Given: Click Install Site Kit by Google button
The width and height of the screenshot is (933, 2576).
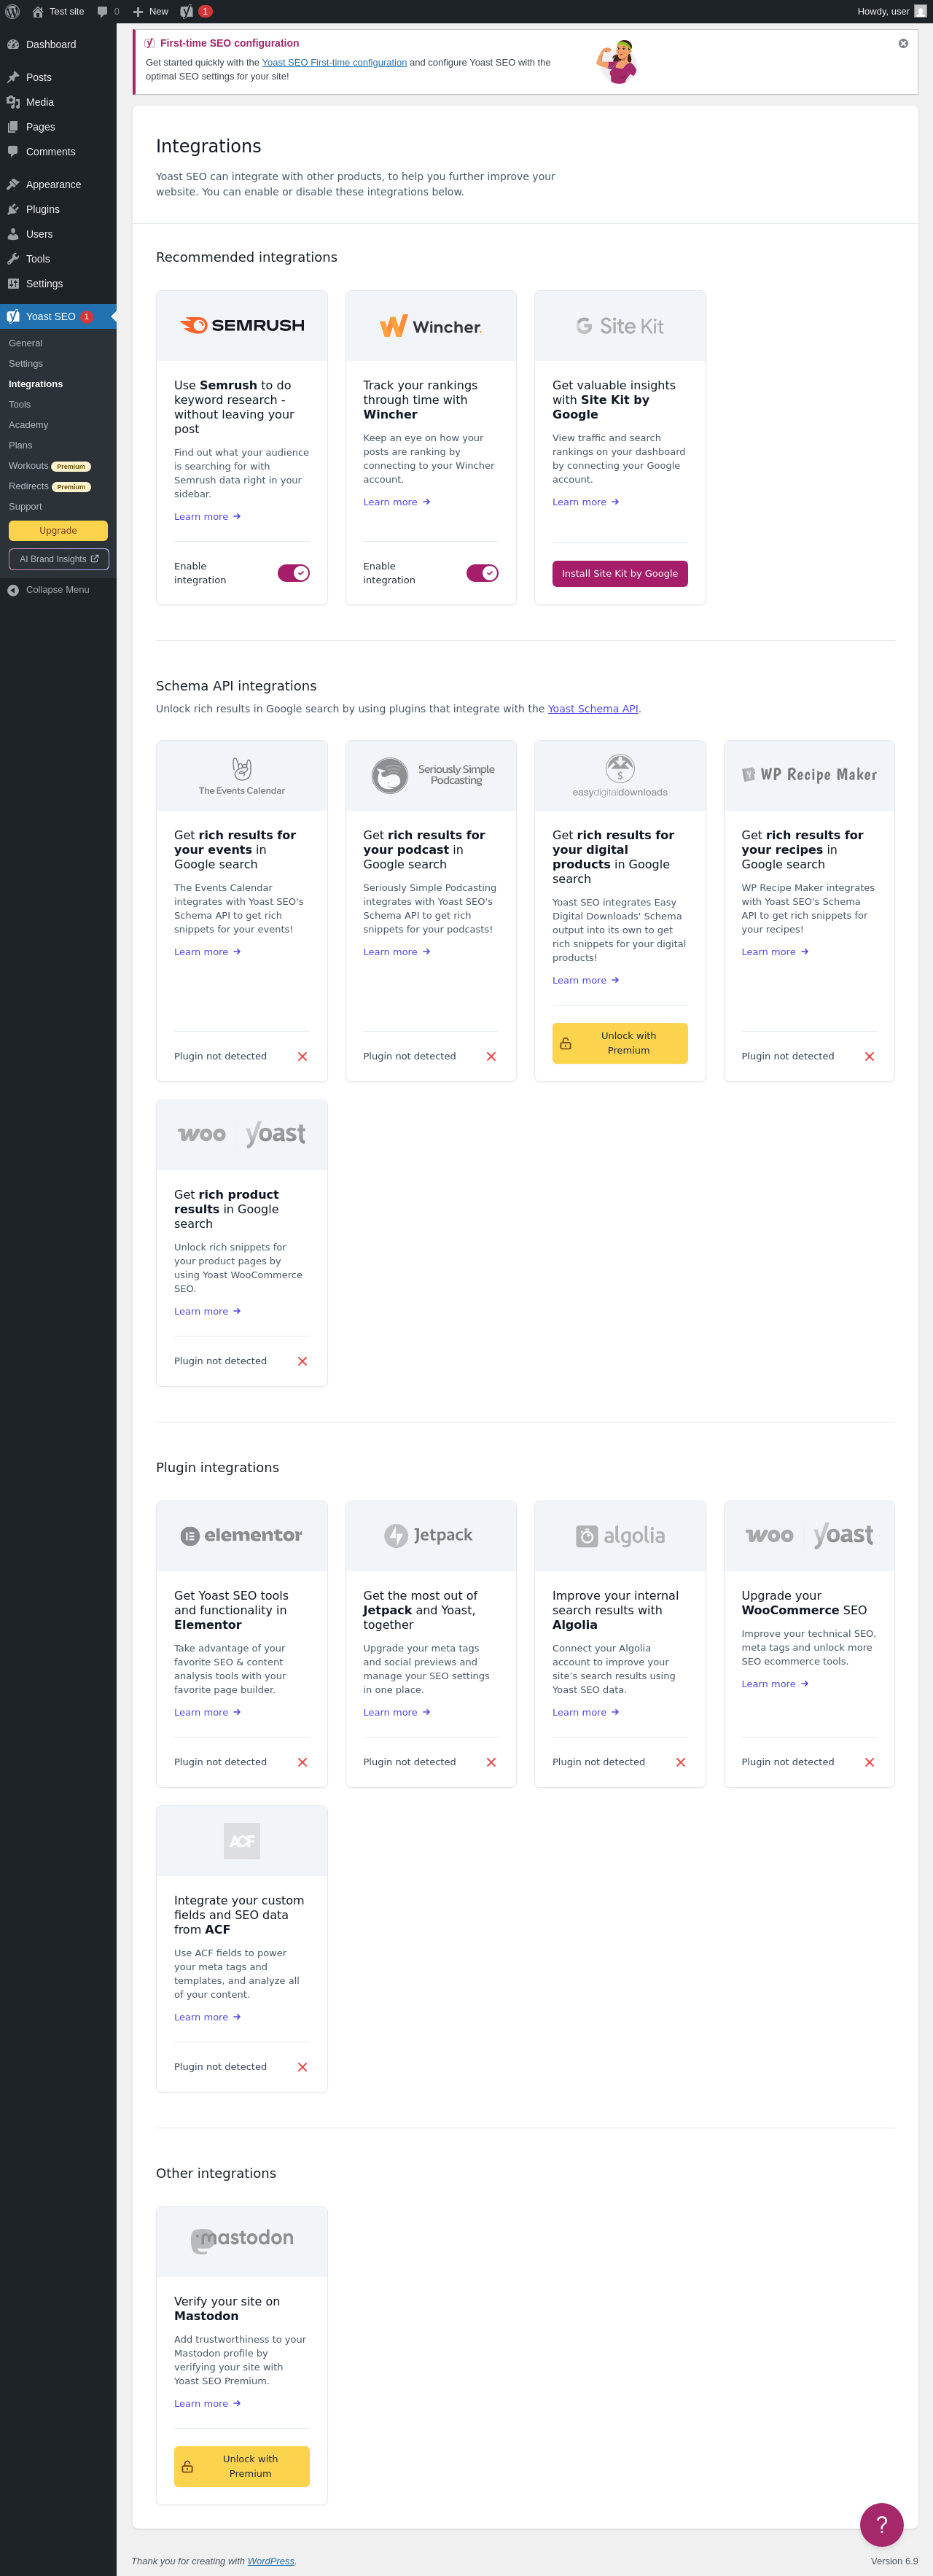Looking at the screenshot, I should (x=619, y=573).
